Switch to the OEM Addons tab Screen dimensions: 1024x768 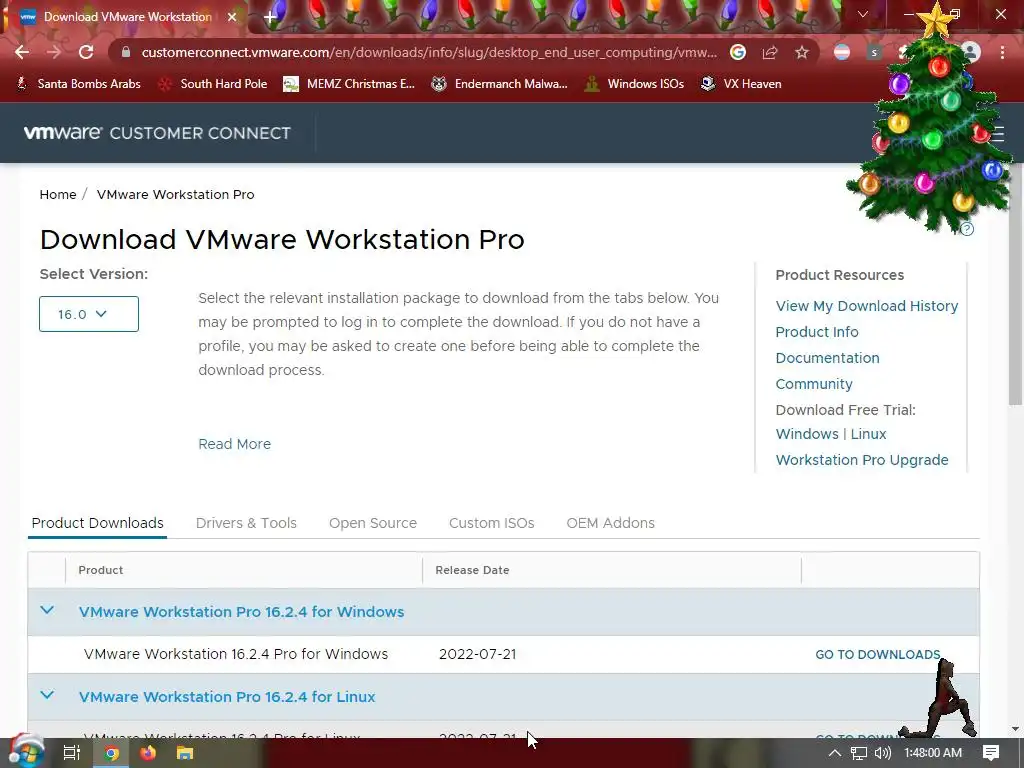(x=611, y=523)
